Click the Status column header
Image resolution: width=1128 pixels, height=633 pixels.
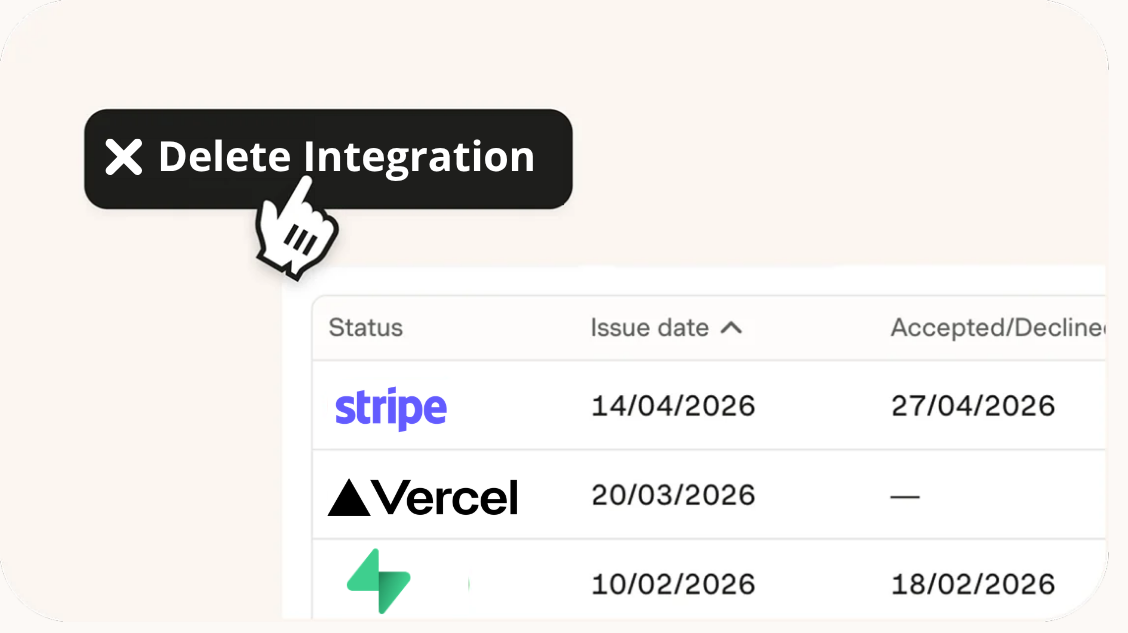click(x=365, y=328)
